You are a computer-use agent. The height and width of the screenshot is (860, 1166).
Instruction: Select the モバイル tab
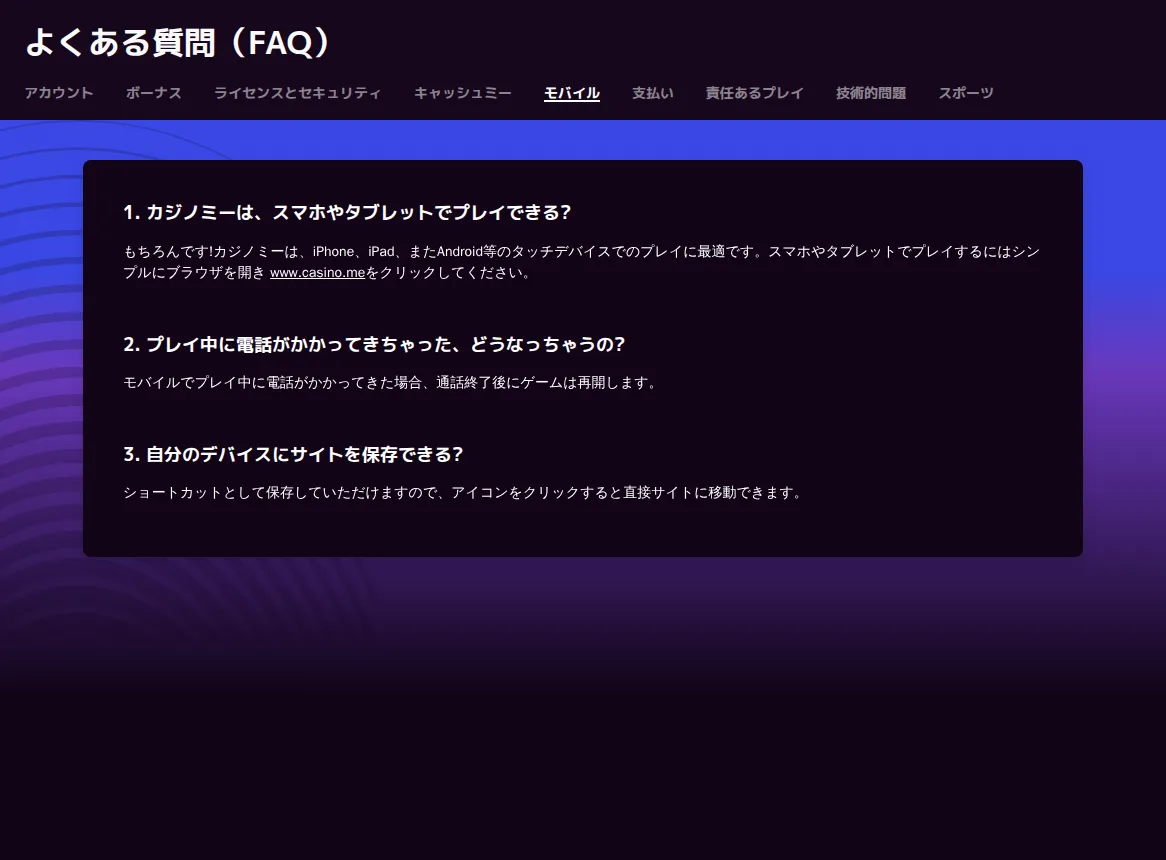tap(572, 93)
